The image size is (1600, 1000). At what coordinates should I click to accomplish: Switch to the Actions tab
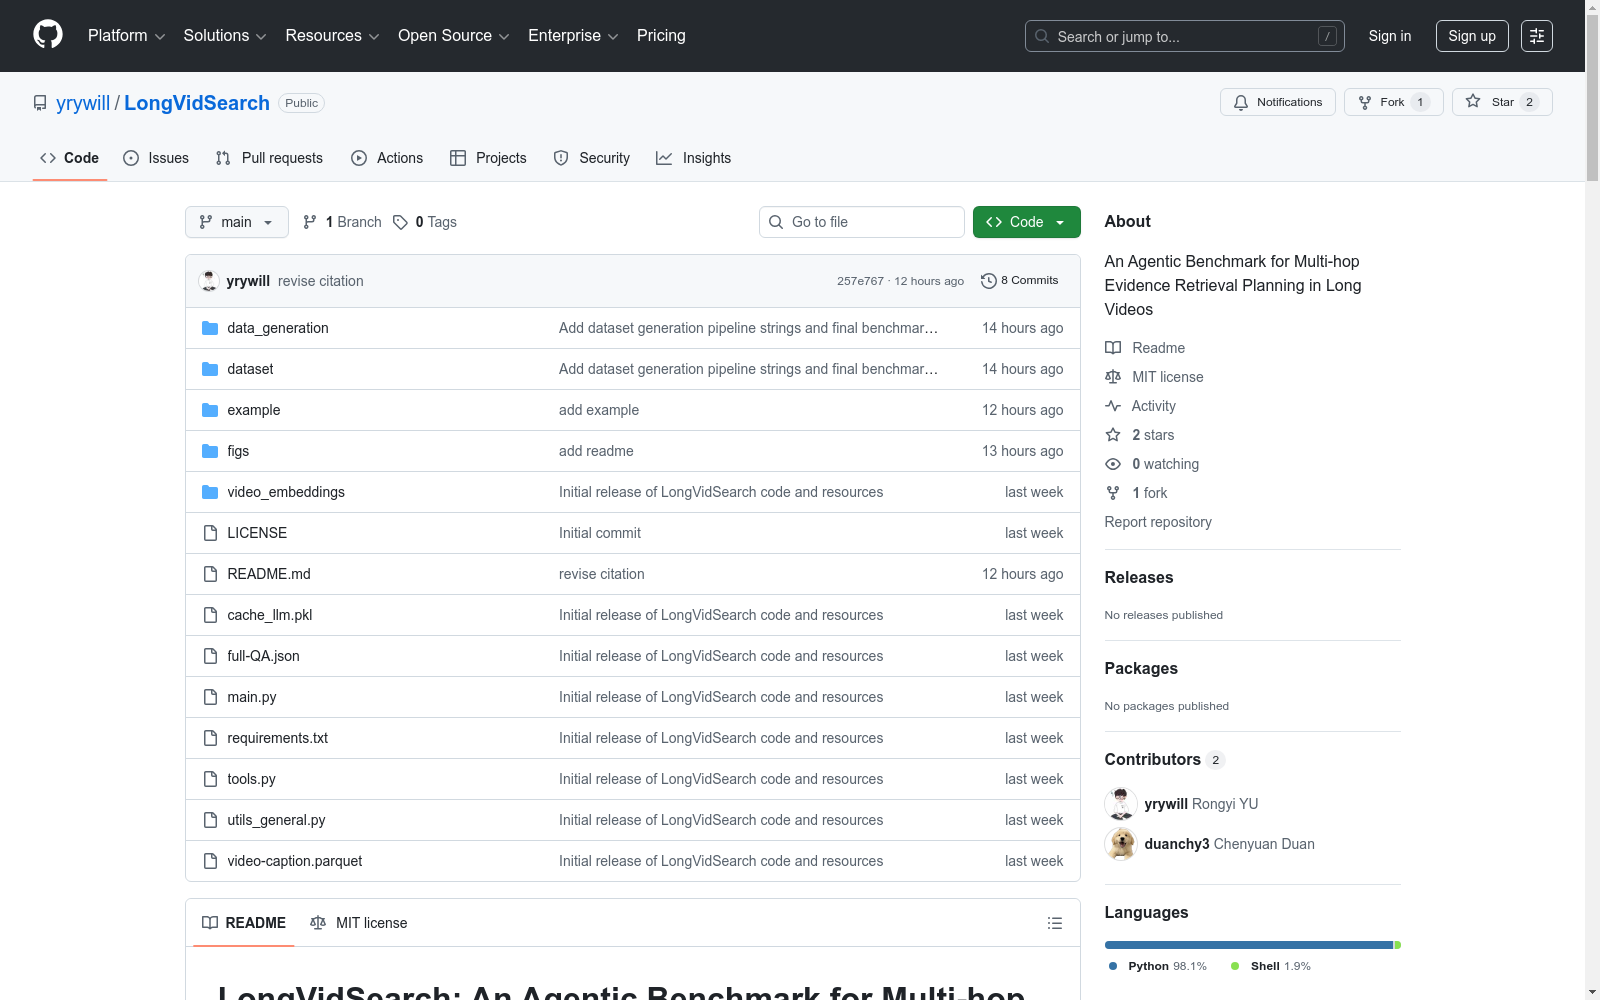pyautogui.click(x=387, y=158)
